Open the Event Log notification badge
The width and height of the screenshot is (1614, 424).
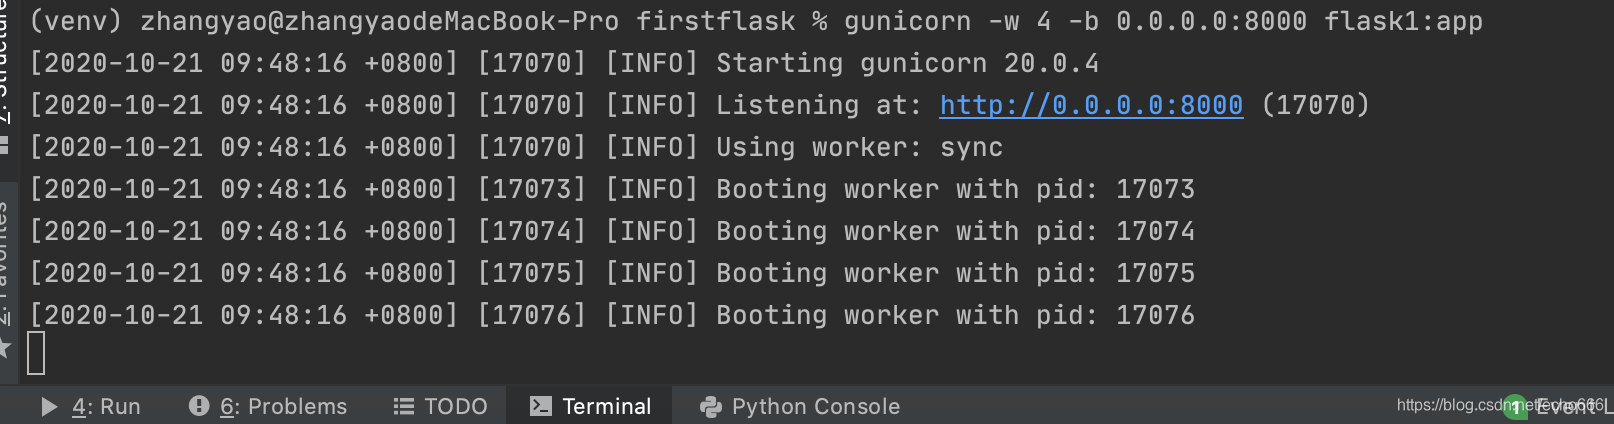tap(1516, 406)
